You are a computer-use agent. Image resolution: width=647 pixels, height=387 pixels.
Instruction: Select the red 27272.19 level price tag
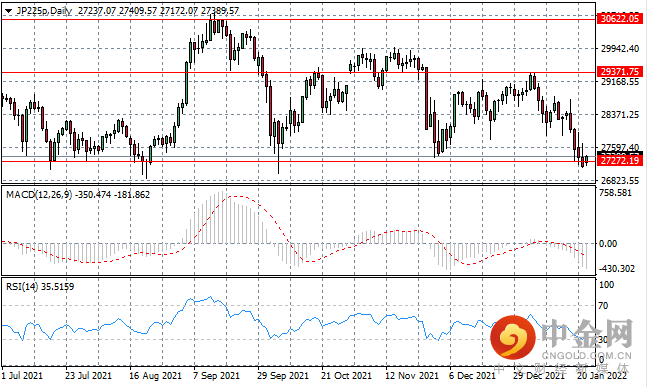[620, 160]
